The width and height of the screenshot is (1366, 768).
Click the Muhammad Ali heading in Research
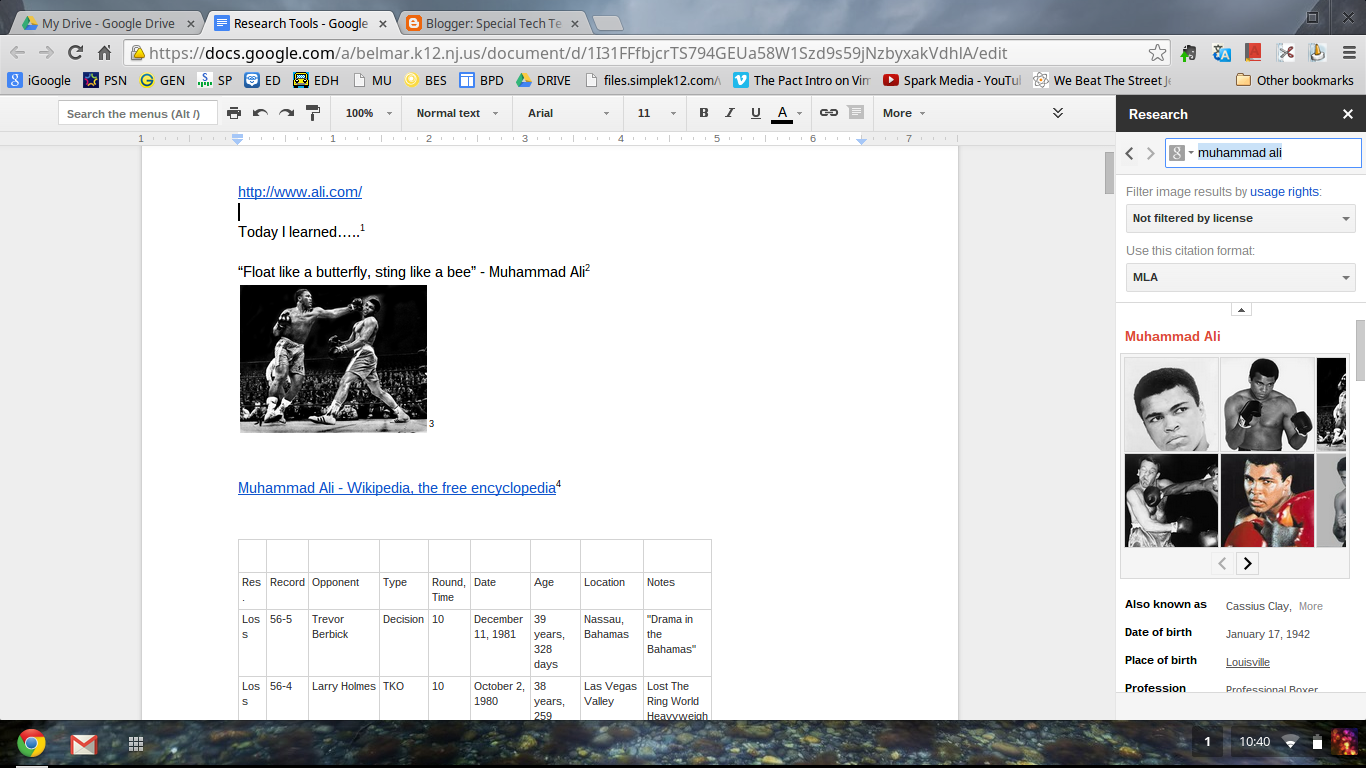click(x=1173, y=336)
